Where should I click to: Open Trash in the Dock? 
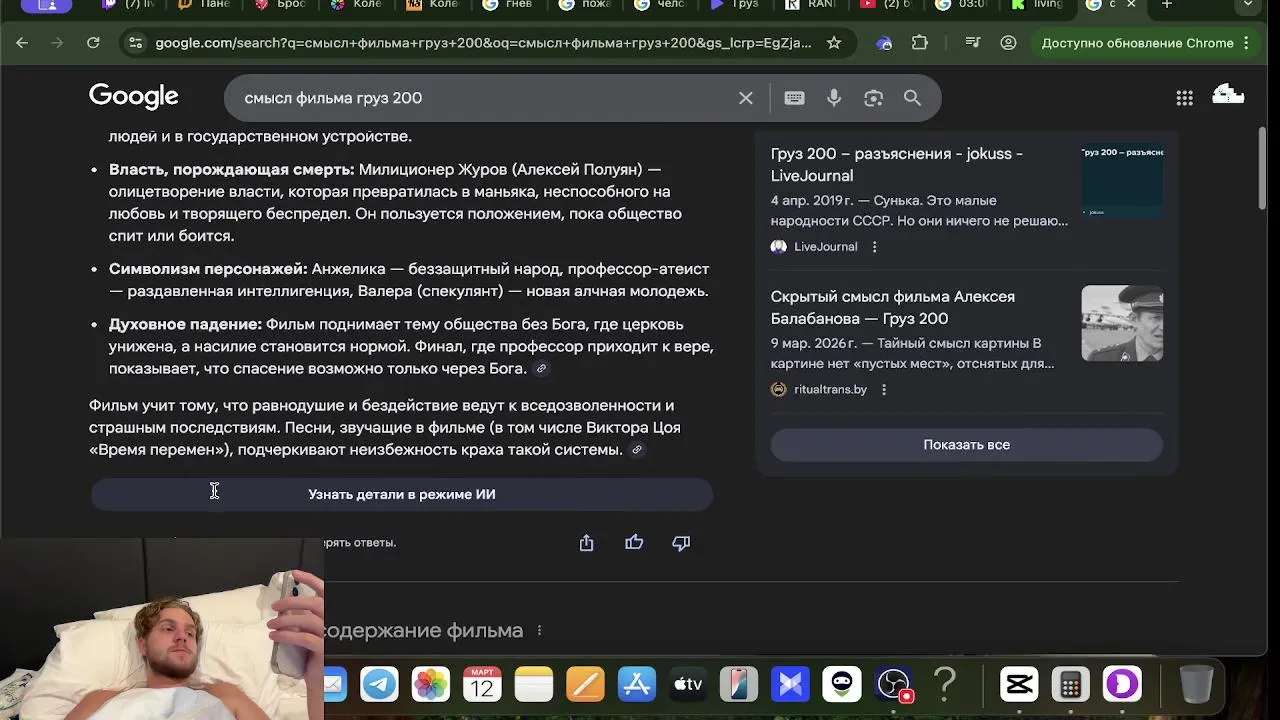[x=1196, y=685]
